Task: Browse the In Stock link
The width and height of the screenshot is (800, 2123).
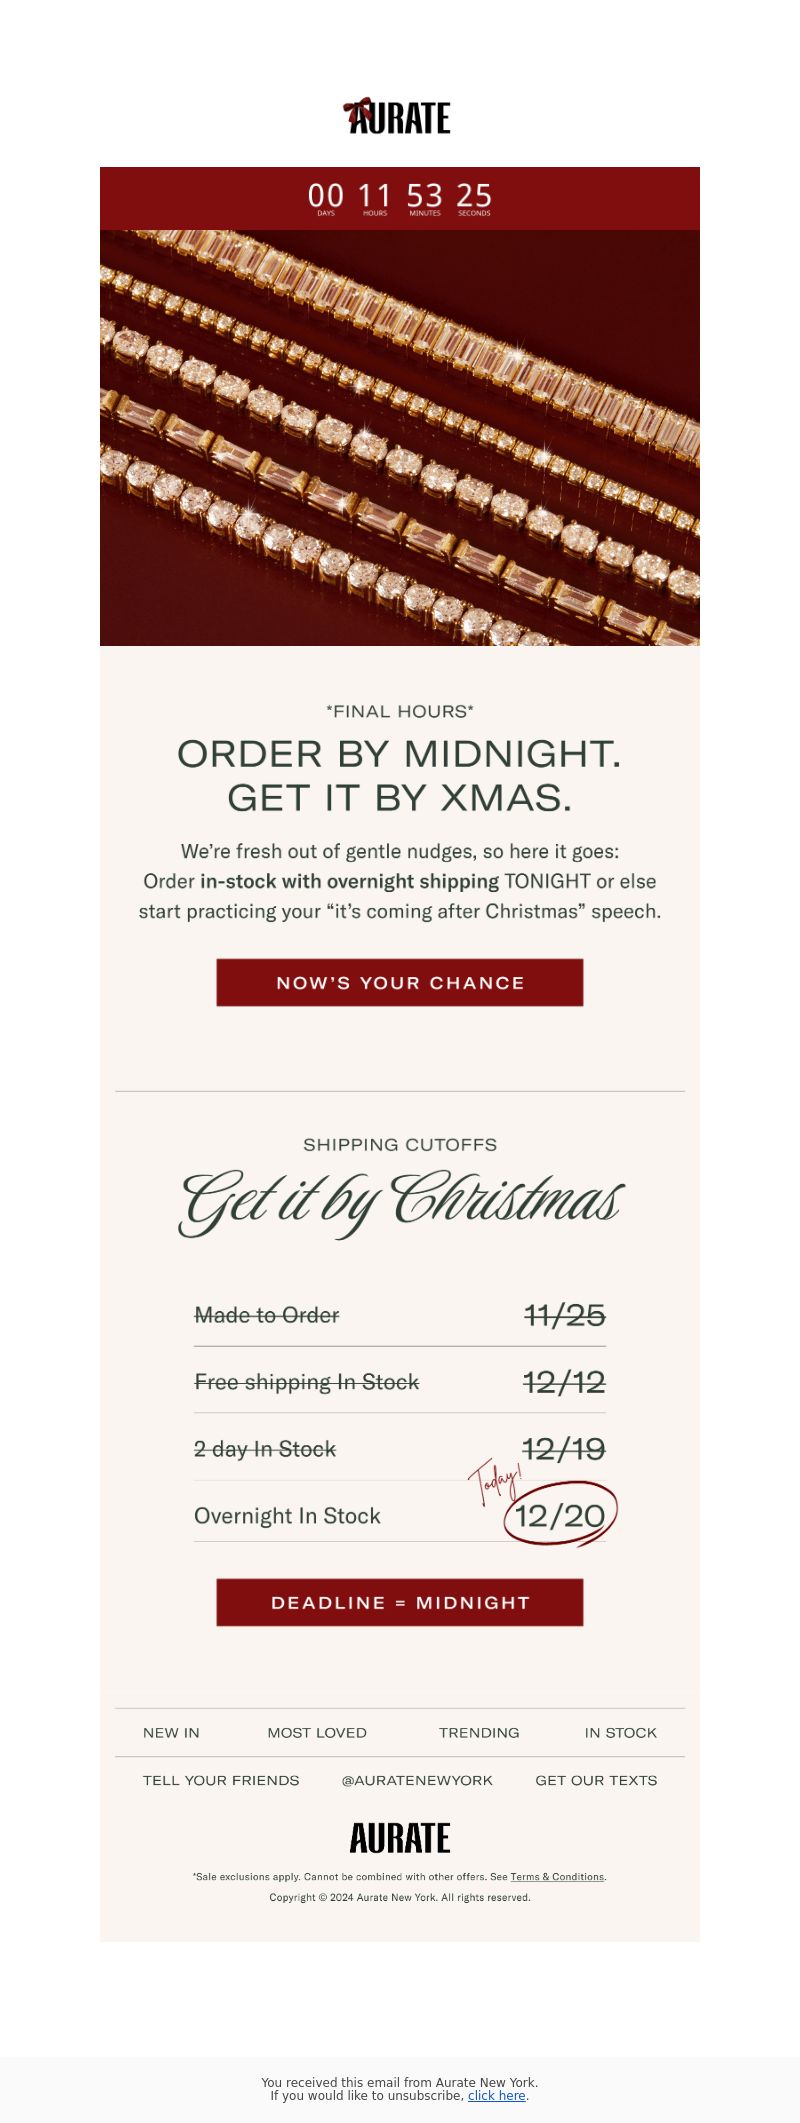Action: click(x=621, y=1733)
